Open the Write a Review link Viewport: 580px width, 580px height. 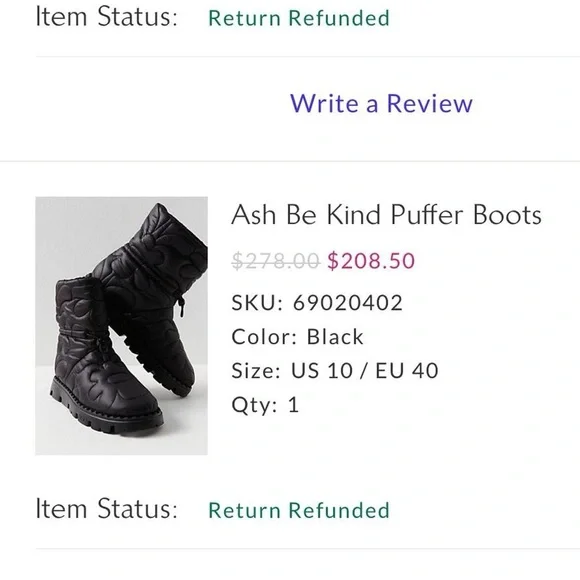[381, 103]
